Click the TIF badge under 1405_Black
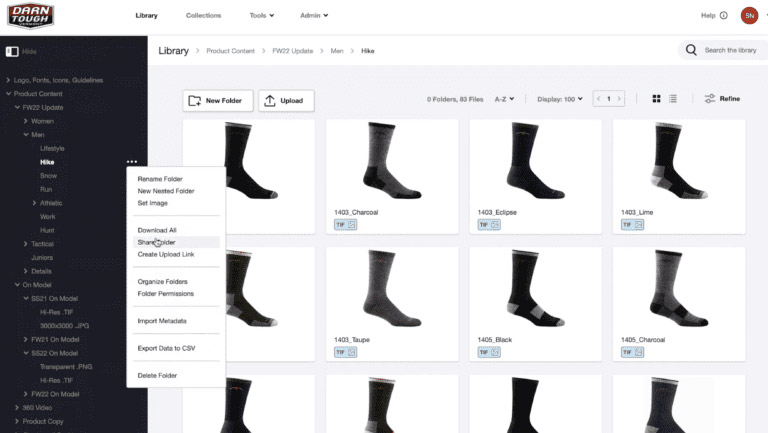This screenshot has width=768, height=433. [x=489, y=352]
